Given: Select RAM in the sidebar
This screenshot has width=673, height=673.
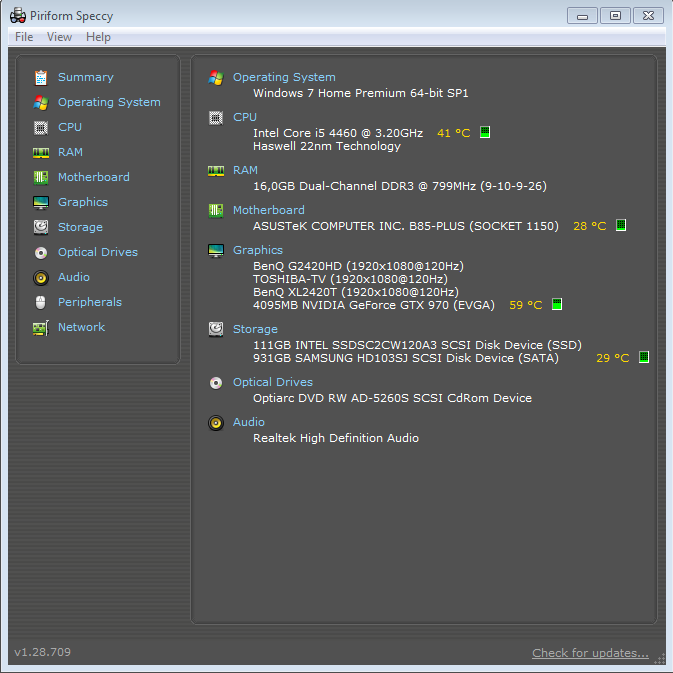Looking at the screenshot, I should 70,152.
